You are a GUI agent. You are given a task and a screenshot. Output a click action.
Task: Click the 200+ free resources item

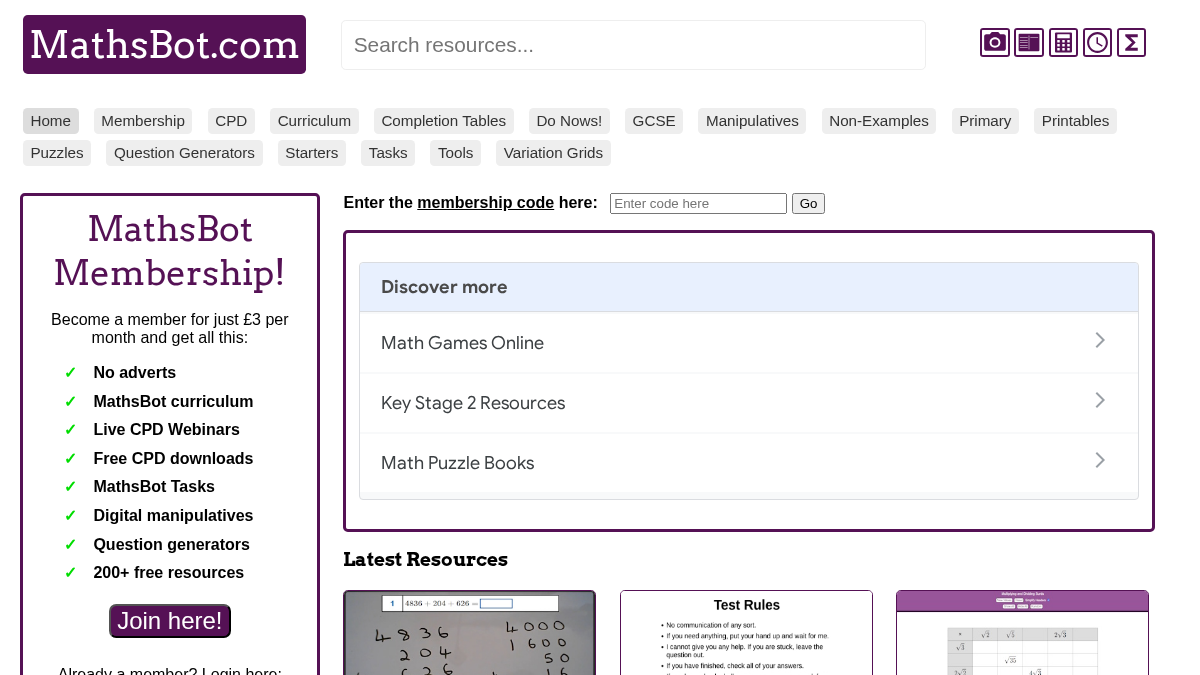(168, 573)
